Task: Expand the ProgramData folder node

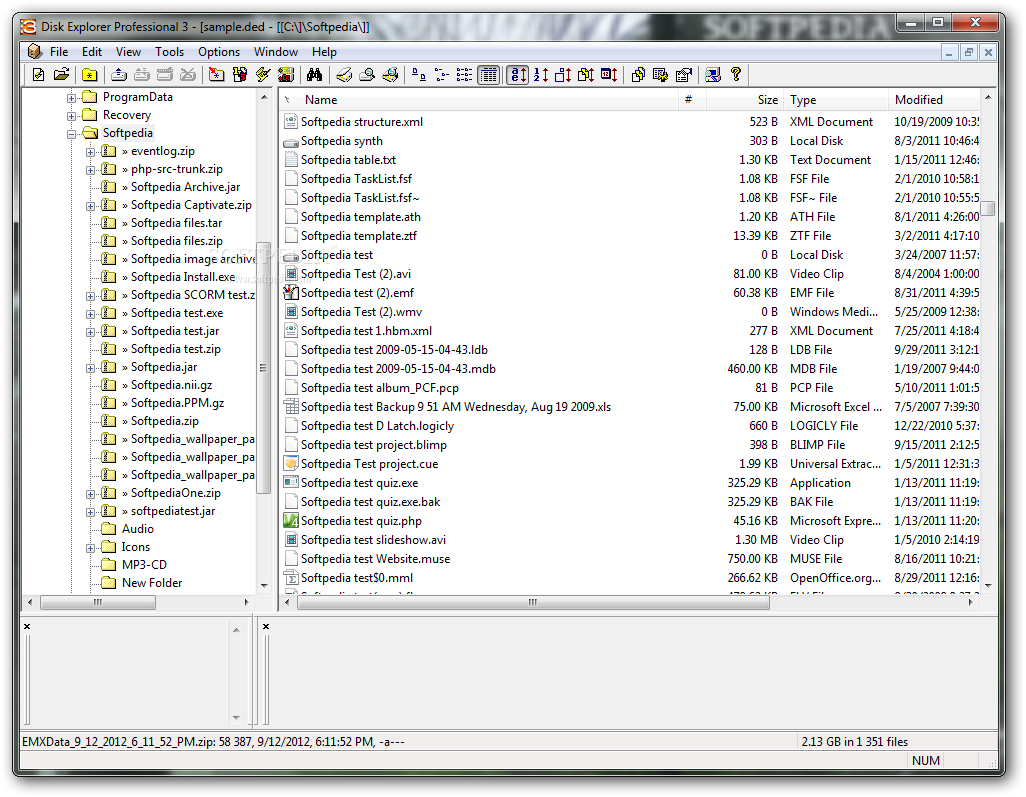Action: pos(71,98)
